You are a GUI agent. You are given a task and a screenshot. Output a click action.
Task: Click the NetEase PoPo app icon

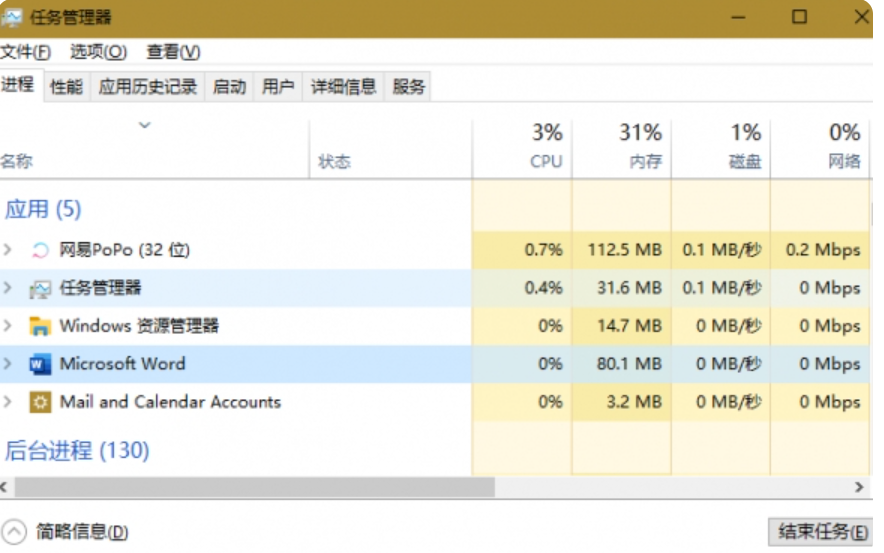click(x=40, y=250)
